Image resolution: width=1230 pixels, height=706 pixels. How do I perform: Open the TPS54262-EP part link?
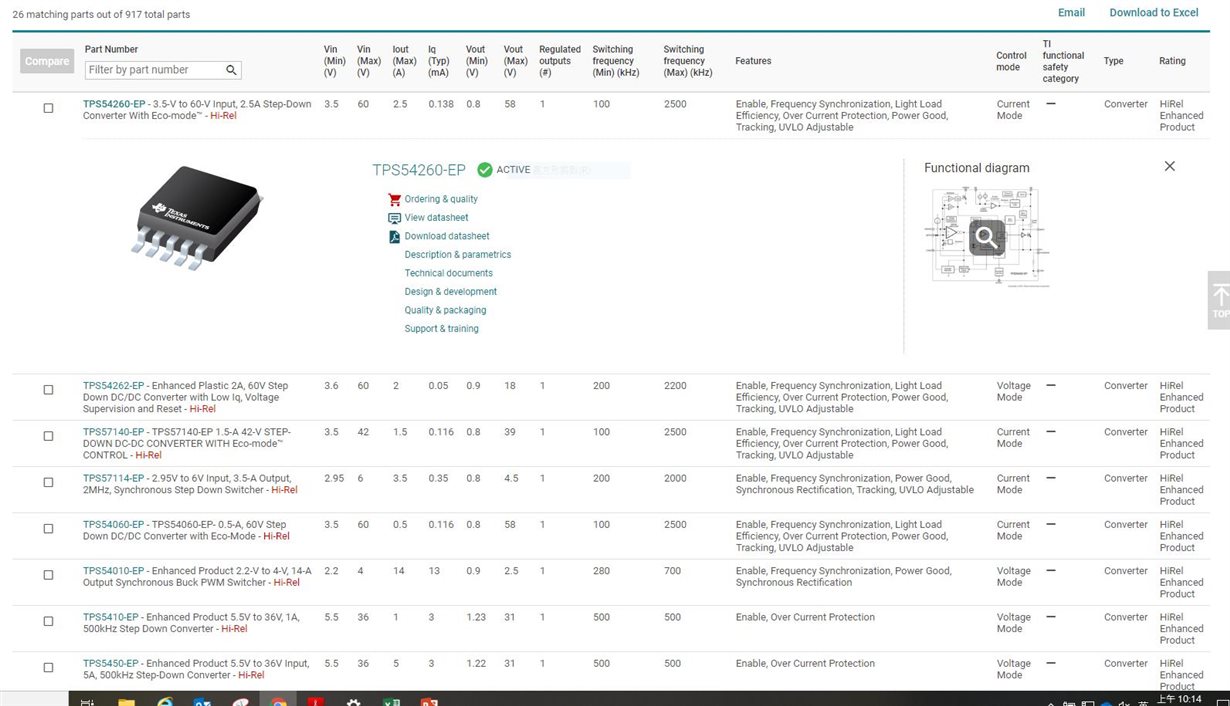coord(114,386)
